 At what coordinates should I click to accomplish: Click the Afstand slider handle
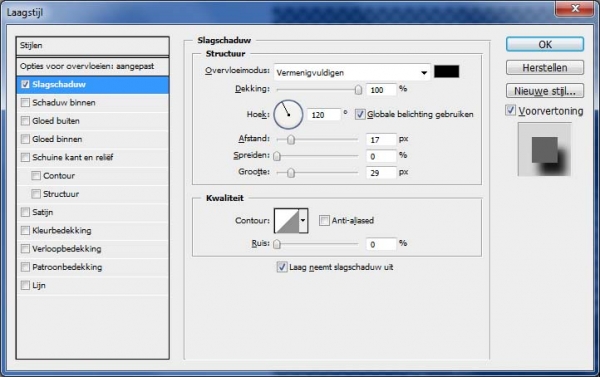click(x=291, y=140)
